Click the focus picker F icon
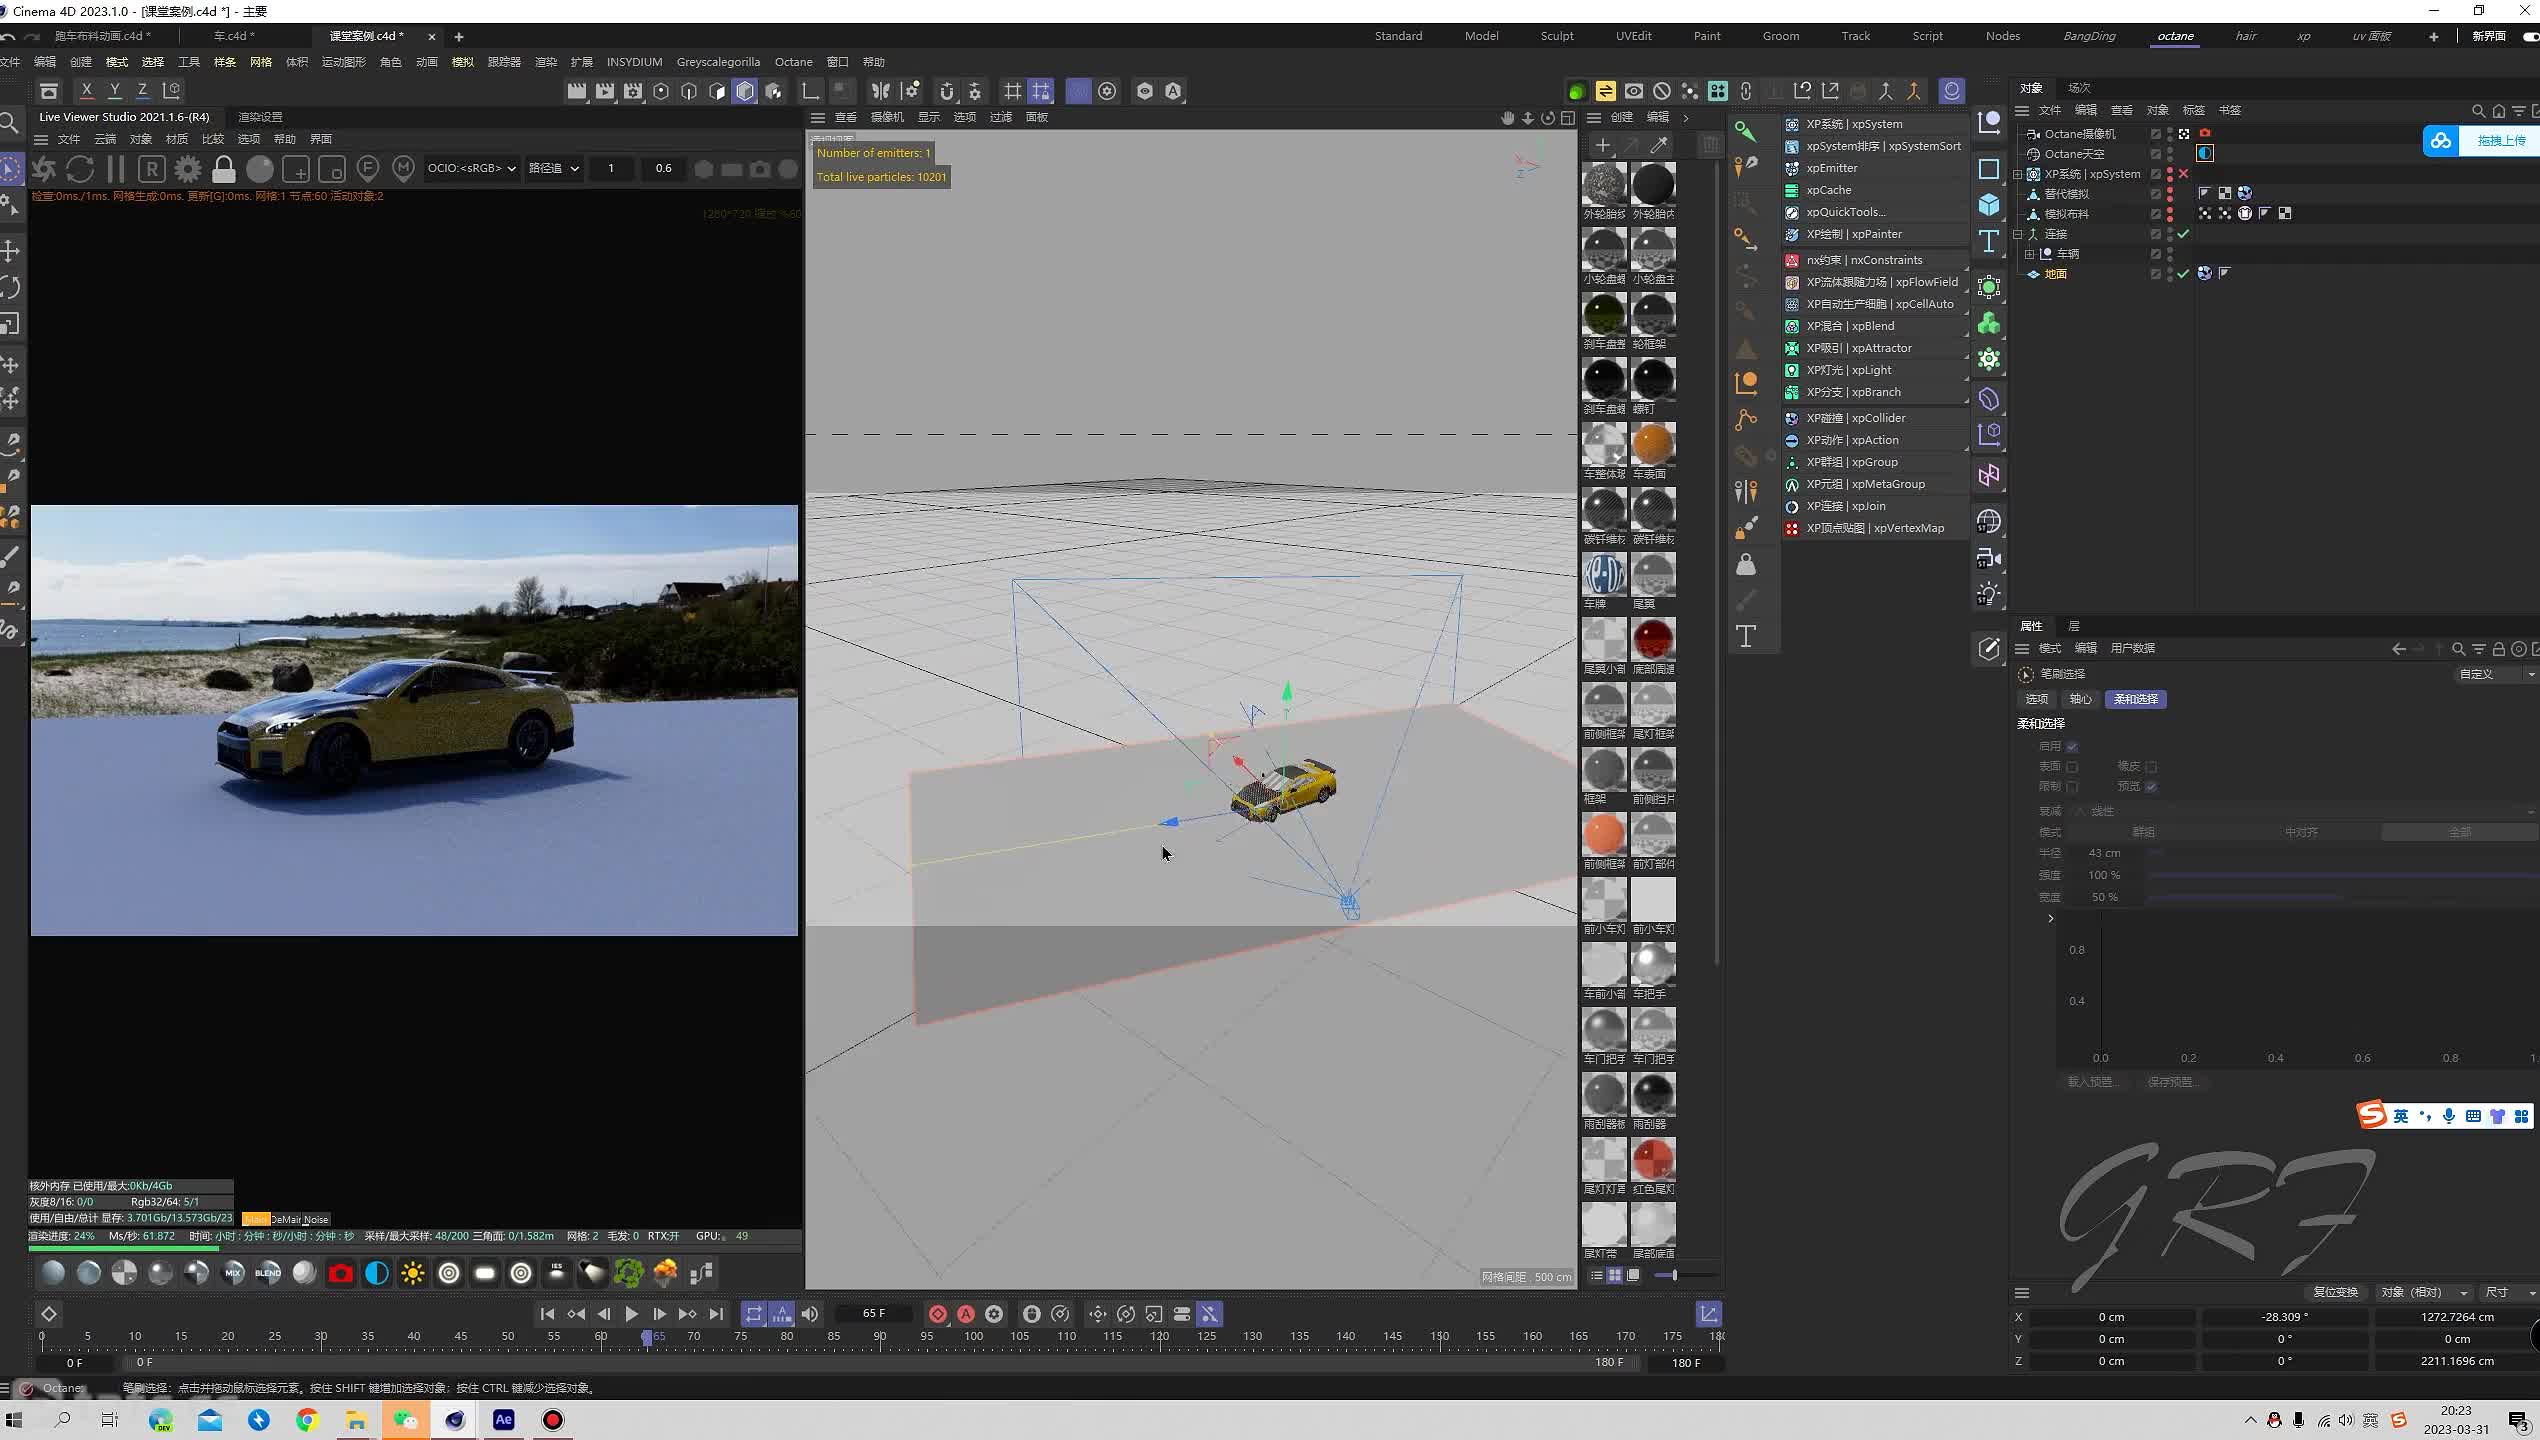The width and height of the screenshot is (2540, 1440). [367, 169]
